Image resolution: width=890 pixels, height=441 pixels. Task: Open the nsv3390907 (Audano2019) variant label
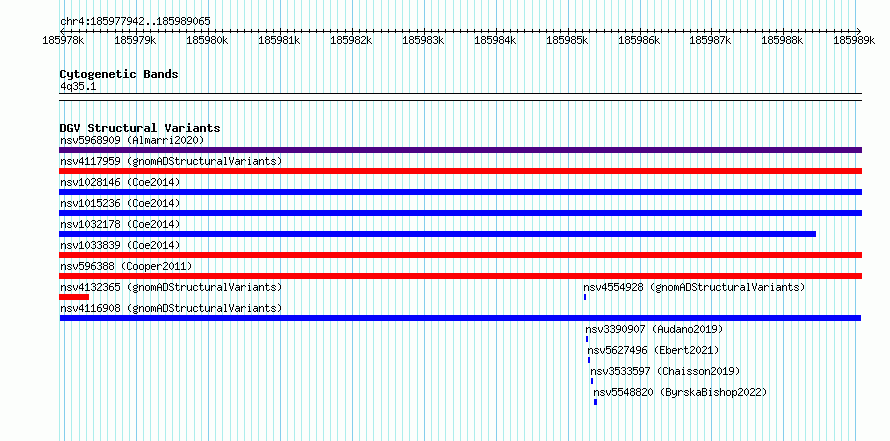click(654, 329)
